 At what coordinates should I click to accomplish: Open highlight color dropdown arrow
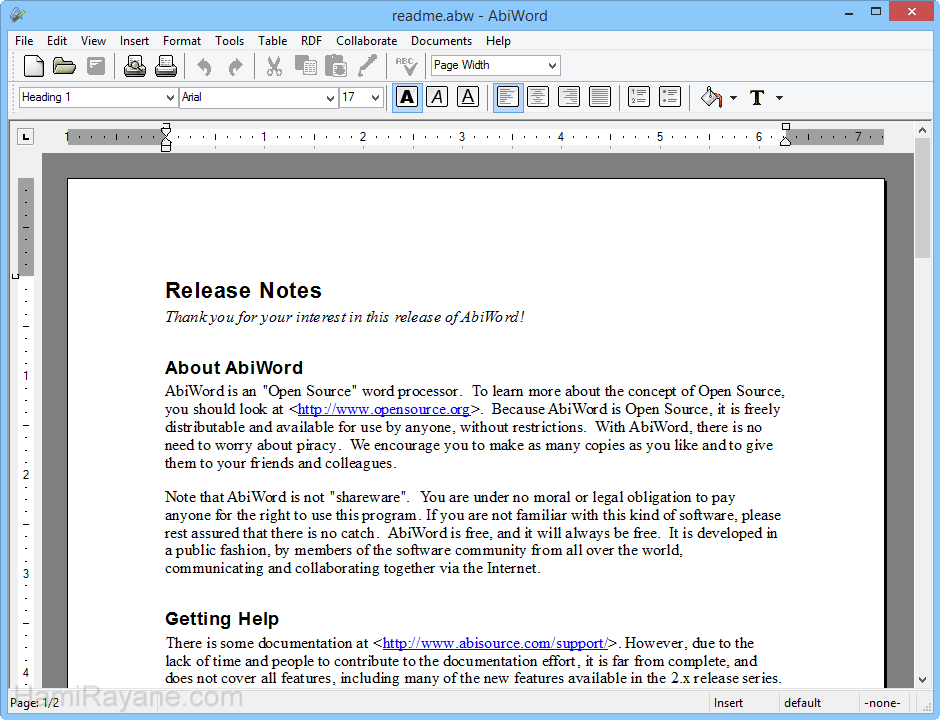click(733, 98)
